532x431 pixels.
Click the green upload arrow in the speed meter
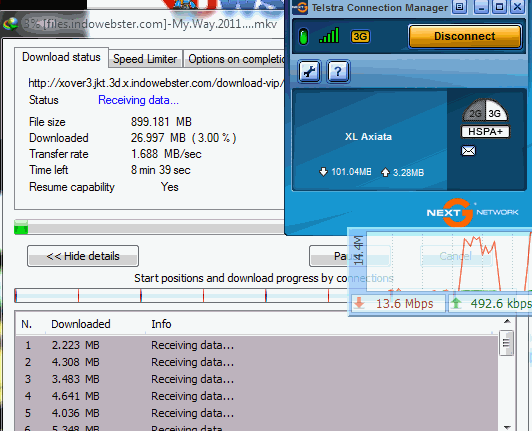pyautogui.click(x=457, y=303)
